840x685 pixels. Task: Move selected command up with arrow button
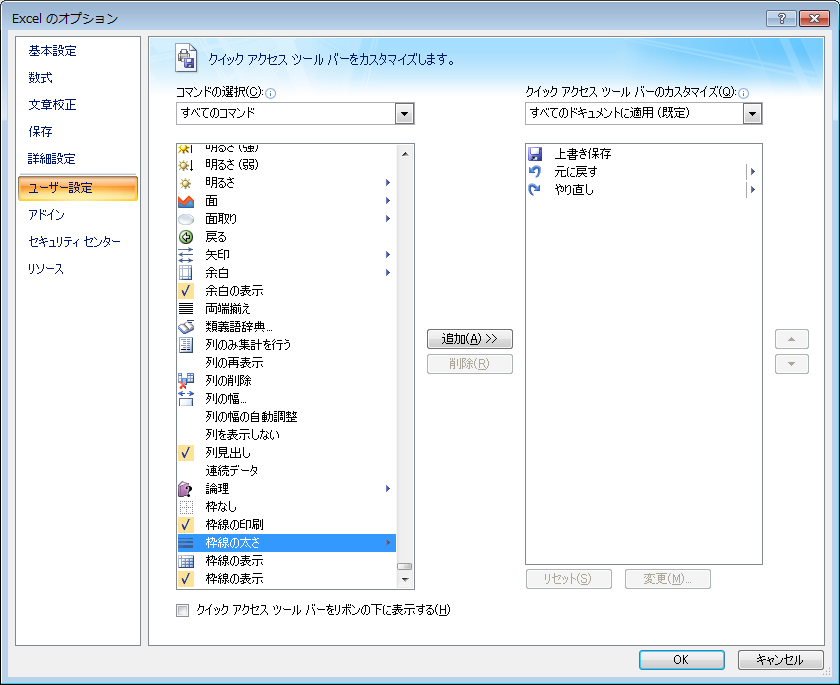(791, 339)
